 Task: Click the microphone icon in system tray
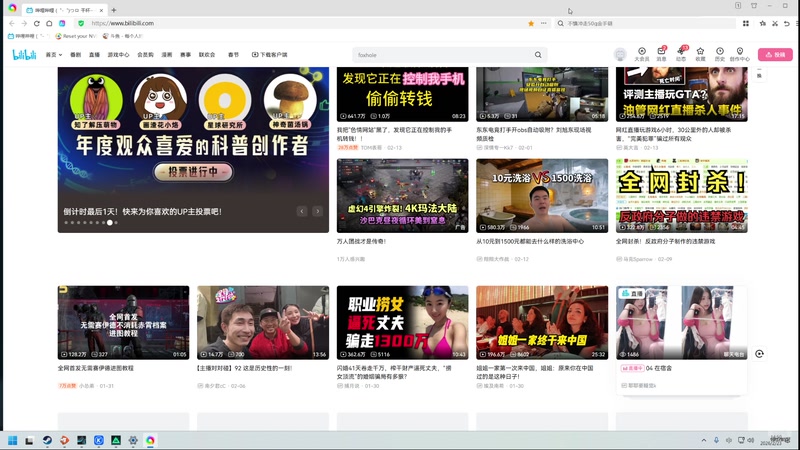click(x=716, y=440)
